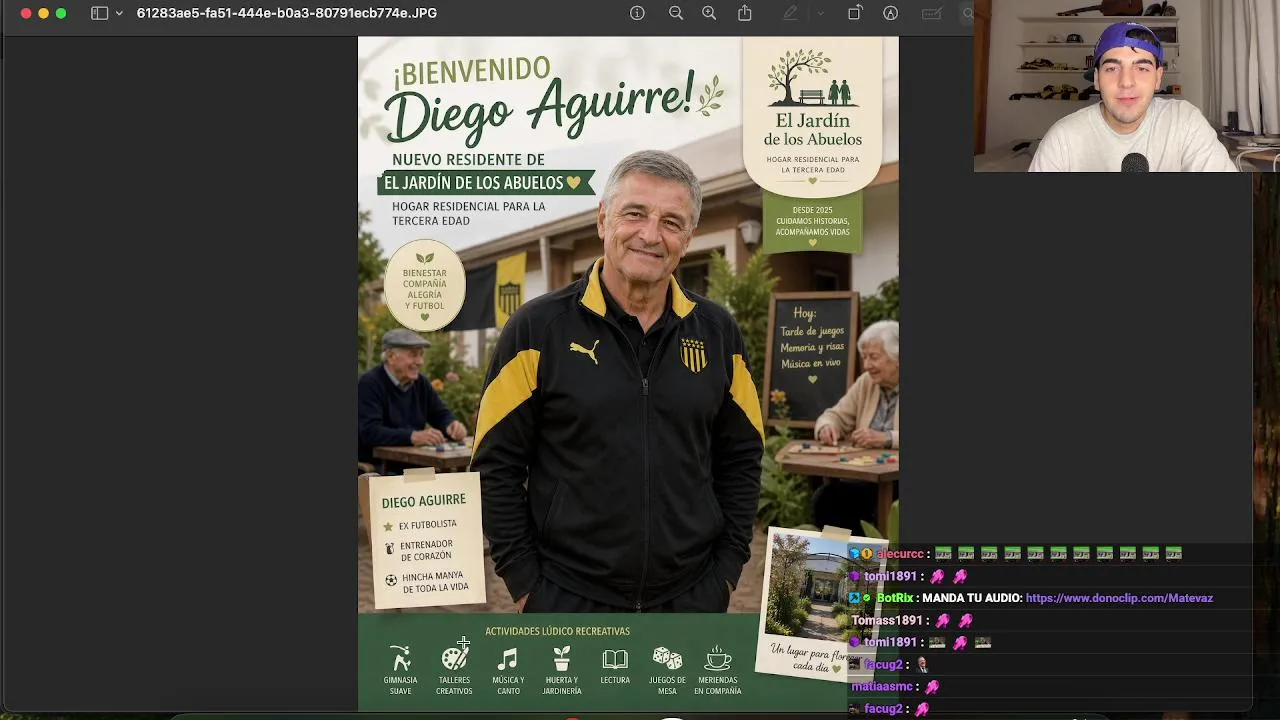Open the highlight color dropdown arrow
The height and width of the screenshot is (720, 1280).
pyautogui.click(x=820, y=13)
